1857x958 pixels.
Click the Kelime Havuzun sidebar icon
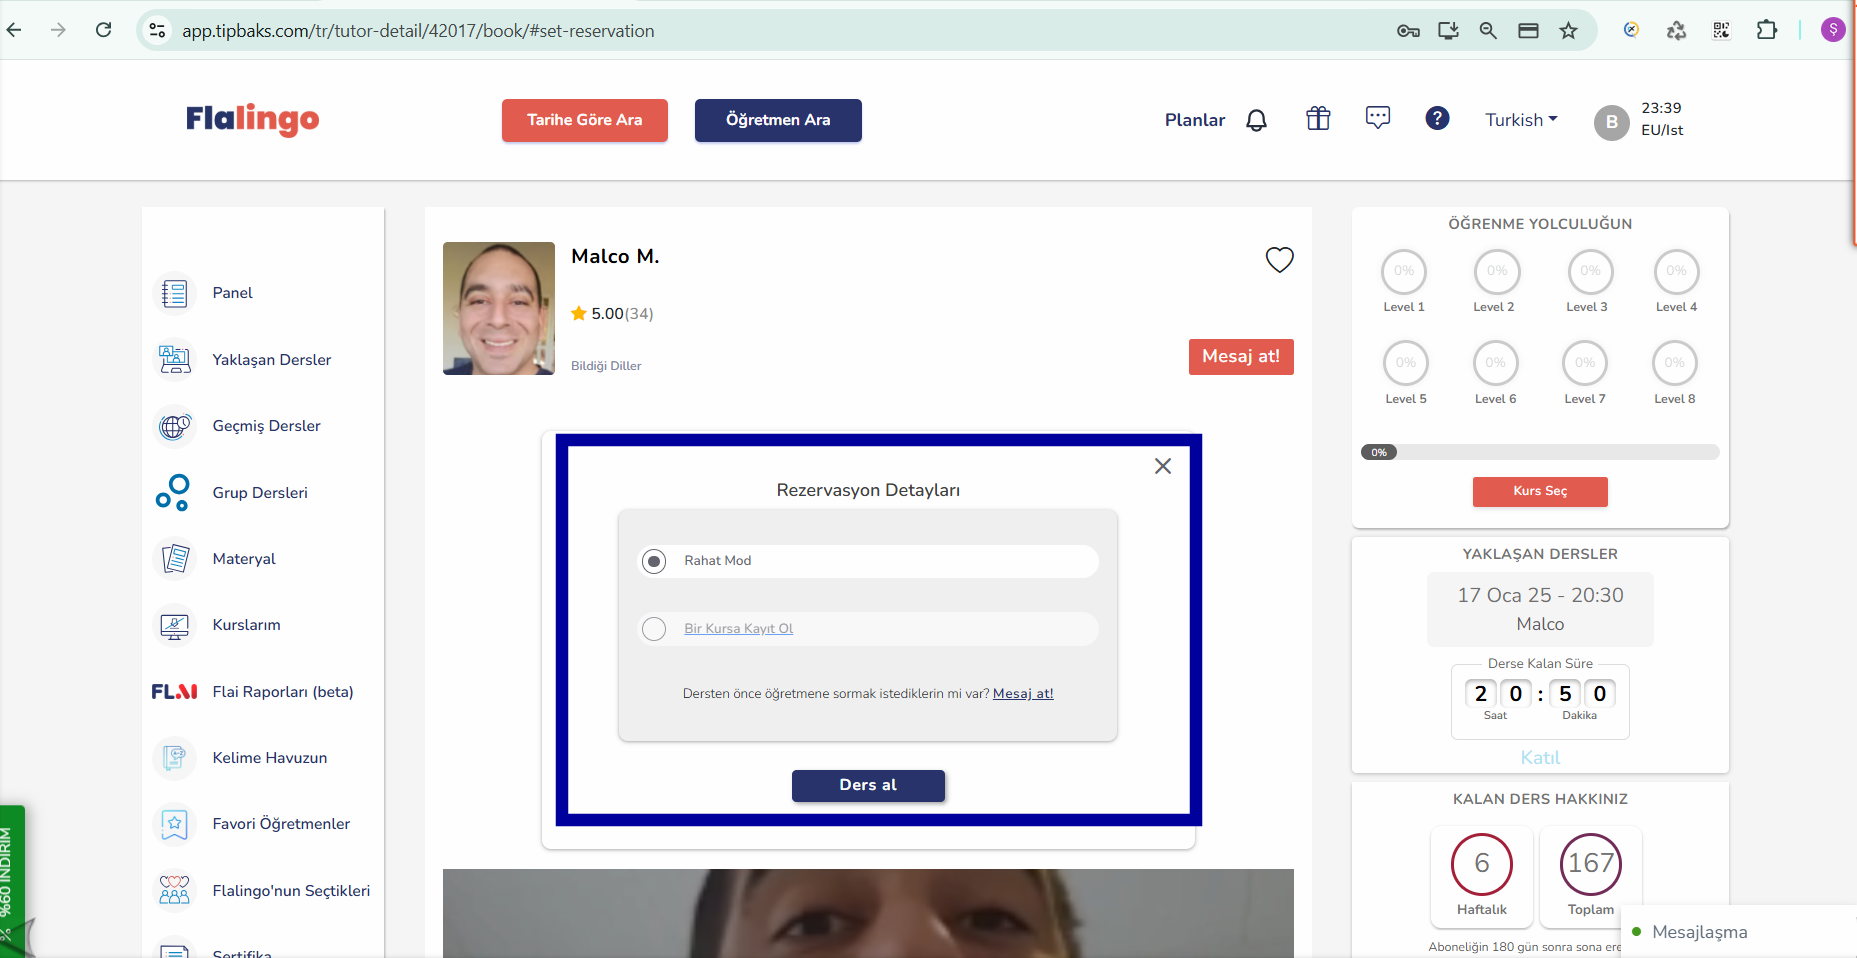tap(174, 757)
